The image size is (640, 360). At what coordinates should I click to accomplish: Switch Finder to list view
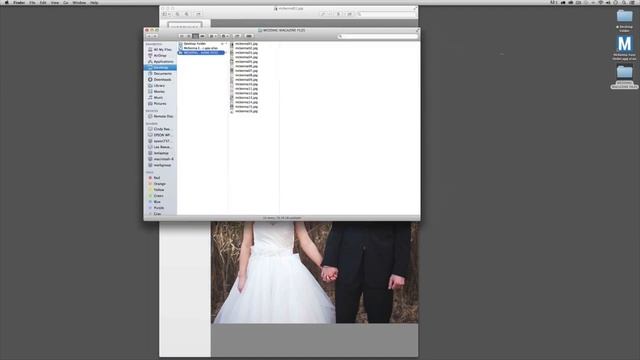[189, 36]
